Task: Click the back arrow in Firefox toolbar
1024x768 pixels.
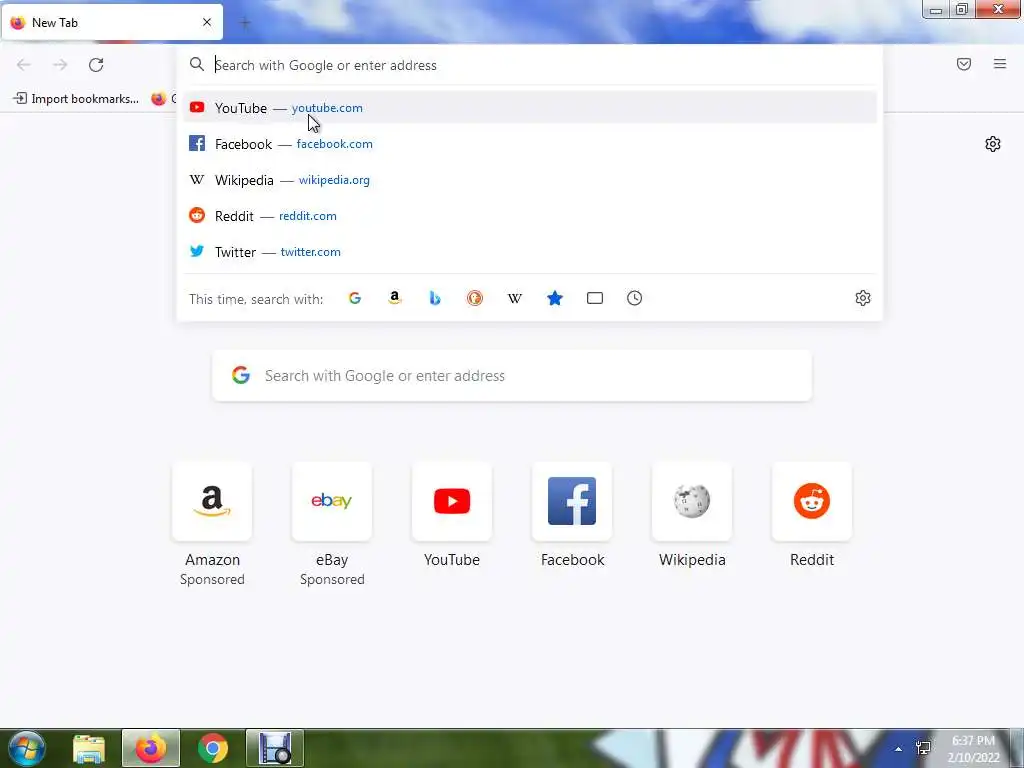Action: click(x=24, y=65)
